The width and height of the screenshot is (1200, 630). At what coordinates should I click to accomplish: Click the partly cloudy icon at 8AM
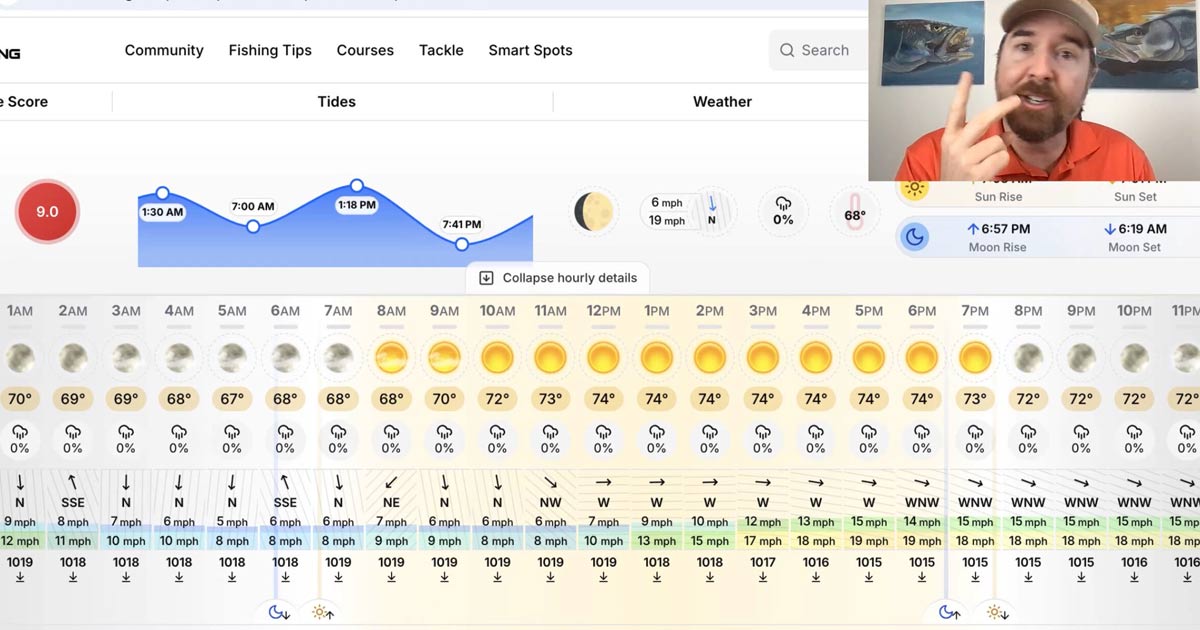click(391, 357)
